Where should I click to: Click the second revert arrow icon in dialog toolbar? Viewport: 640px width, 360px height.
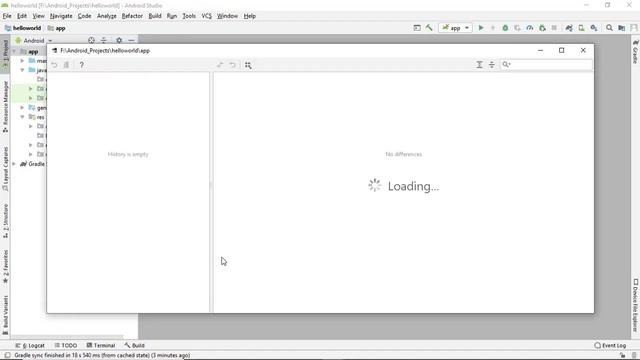tap(232, 65)
